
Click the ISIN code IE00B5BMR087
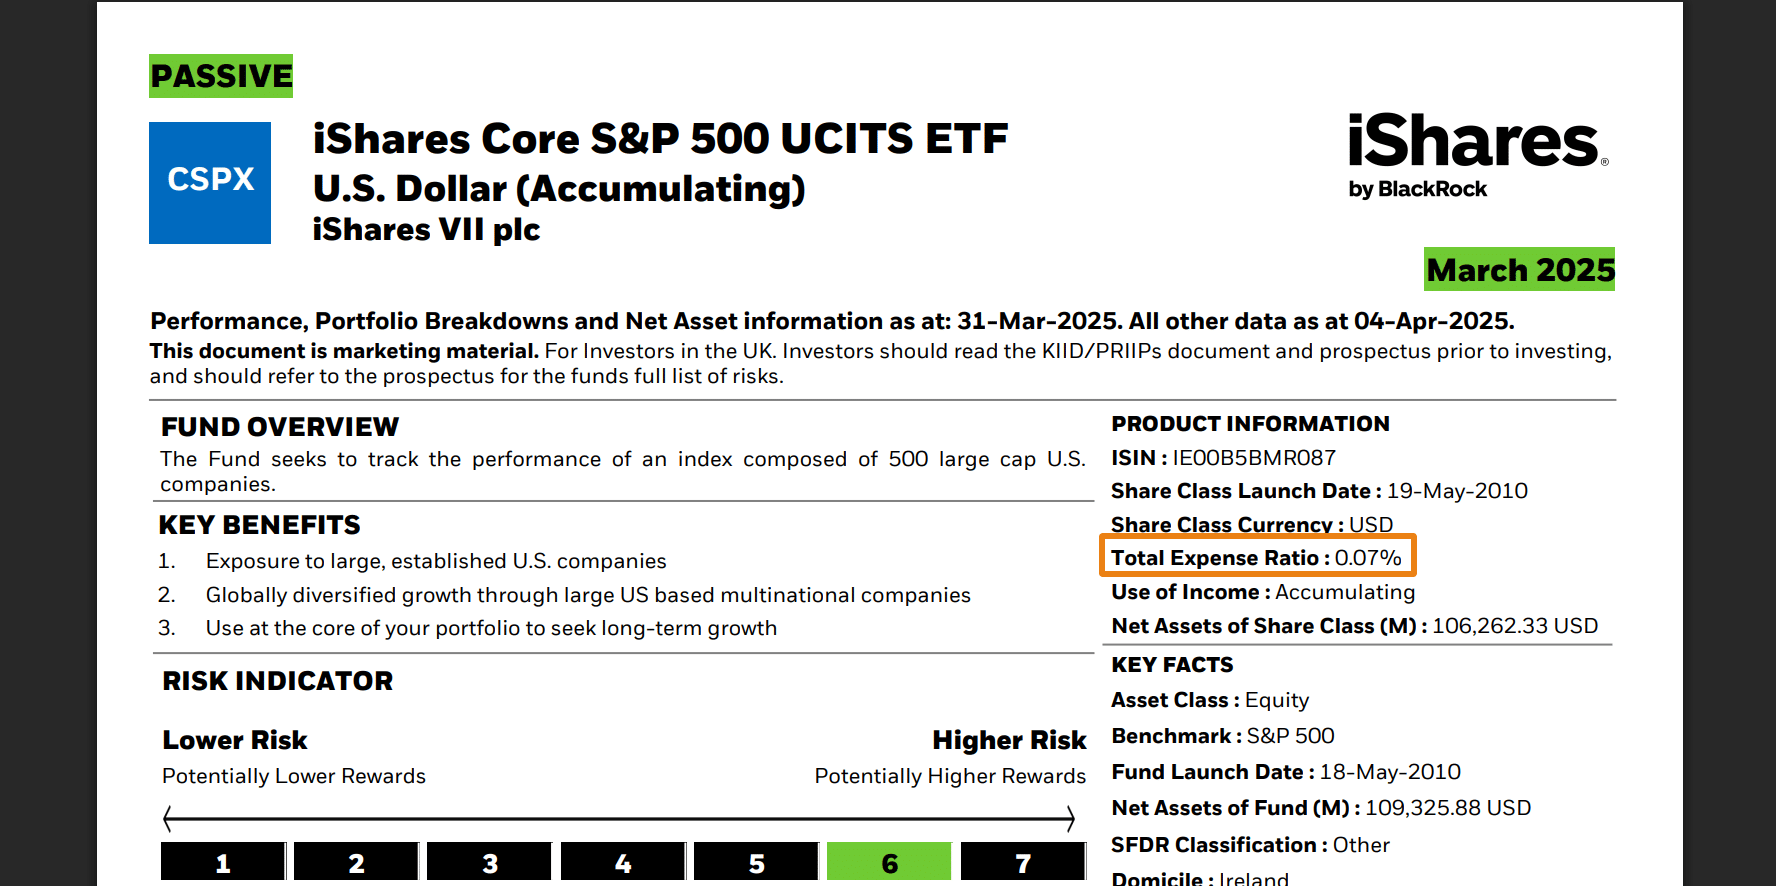coord(1254,458)
